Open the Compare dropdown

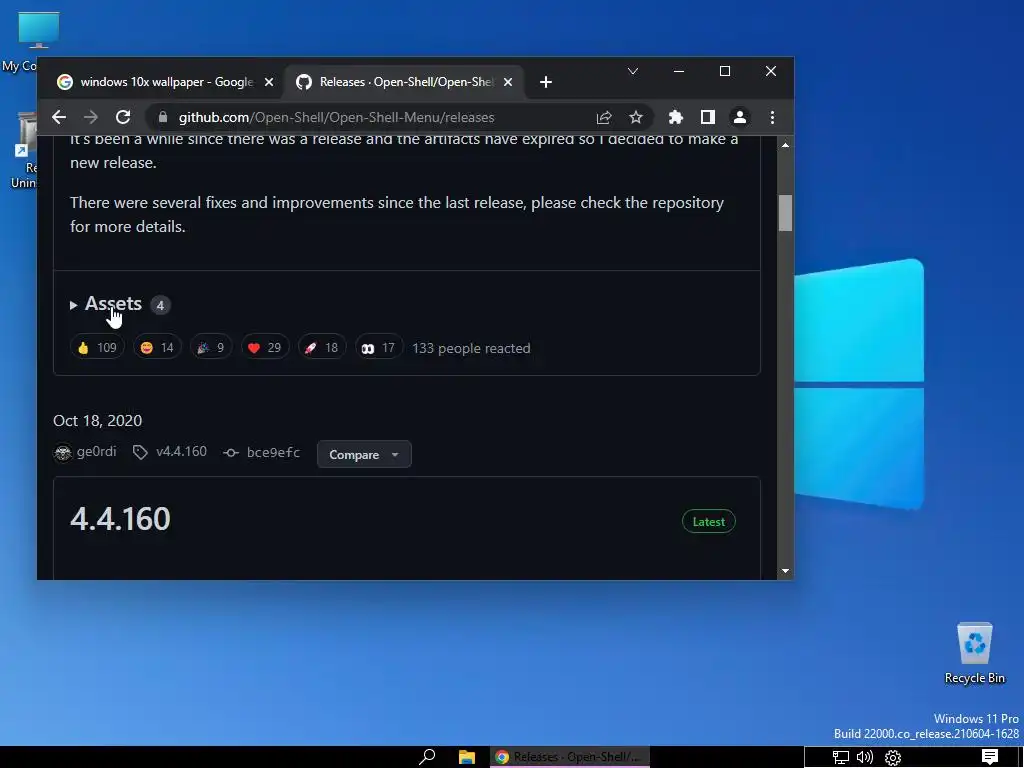click(364, 455)
